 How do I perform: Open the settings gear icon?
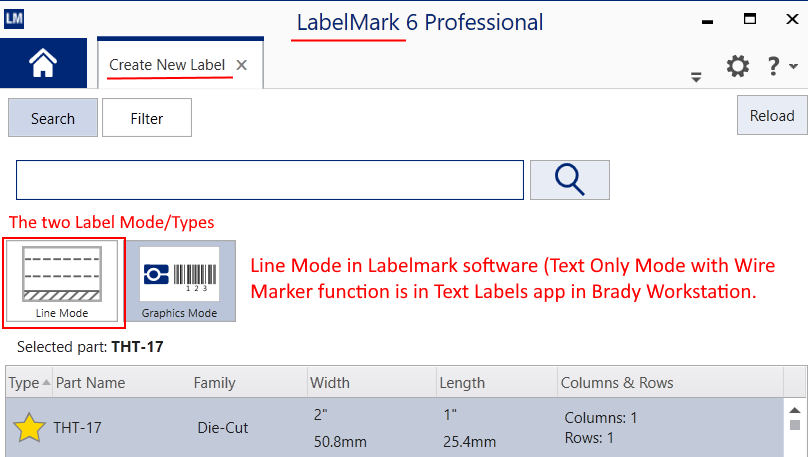(x=737, y=66)
